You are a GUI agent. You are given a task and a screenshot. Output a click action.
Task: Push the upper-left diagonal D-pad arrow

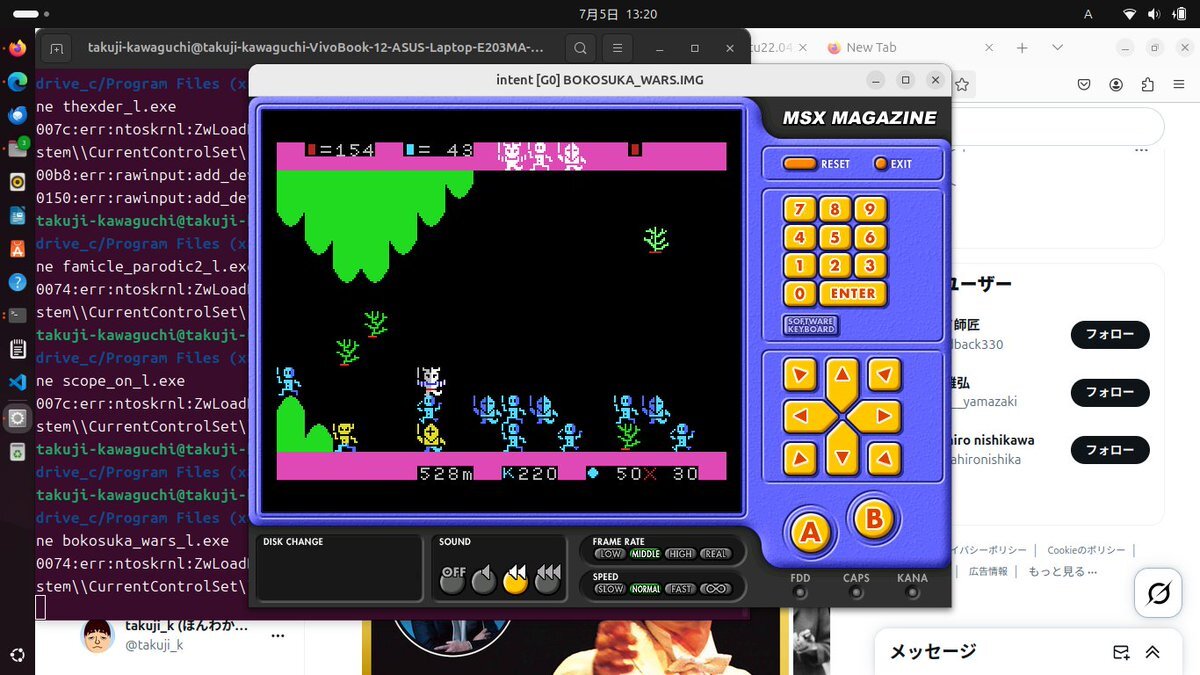[x=800, y=375]
